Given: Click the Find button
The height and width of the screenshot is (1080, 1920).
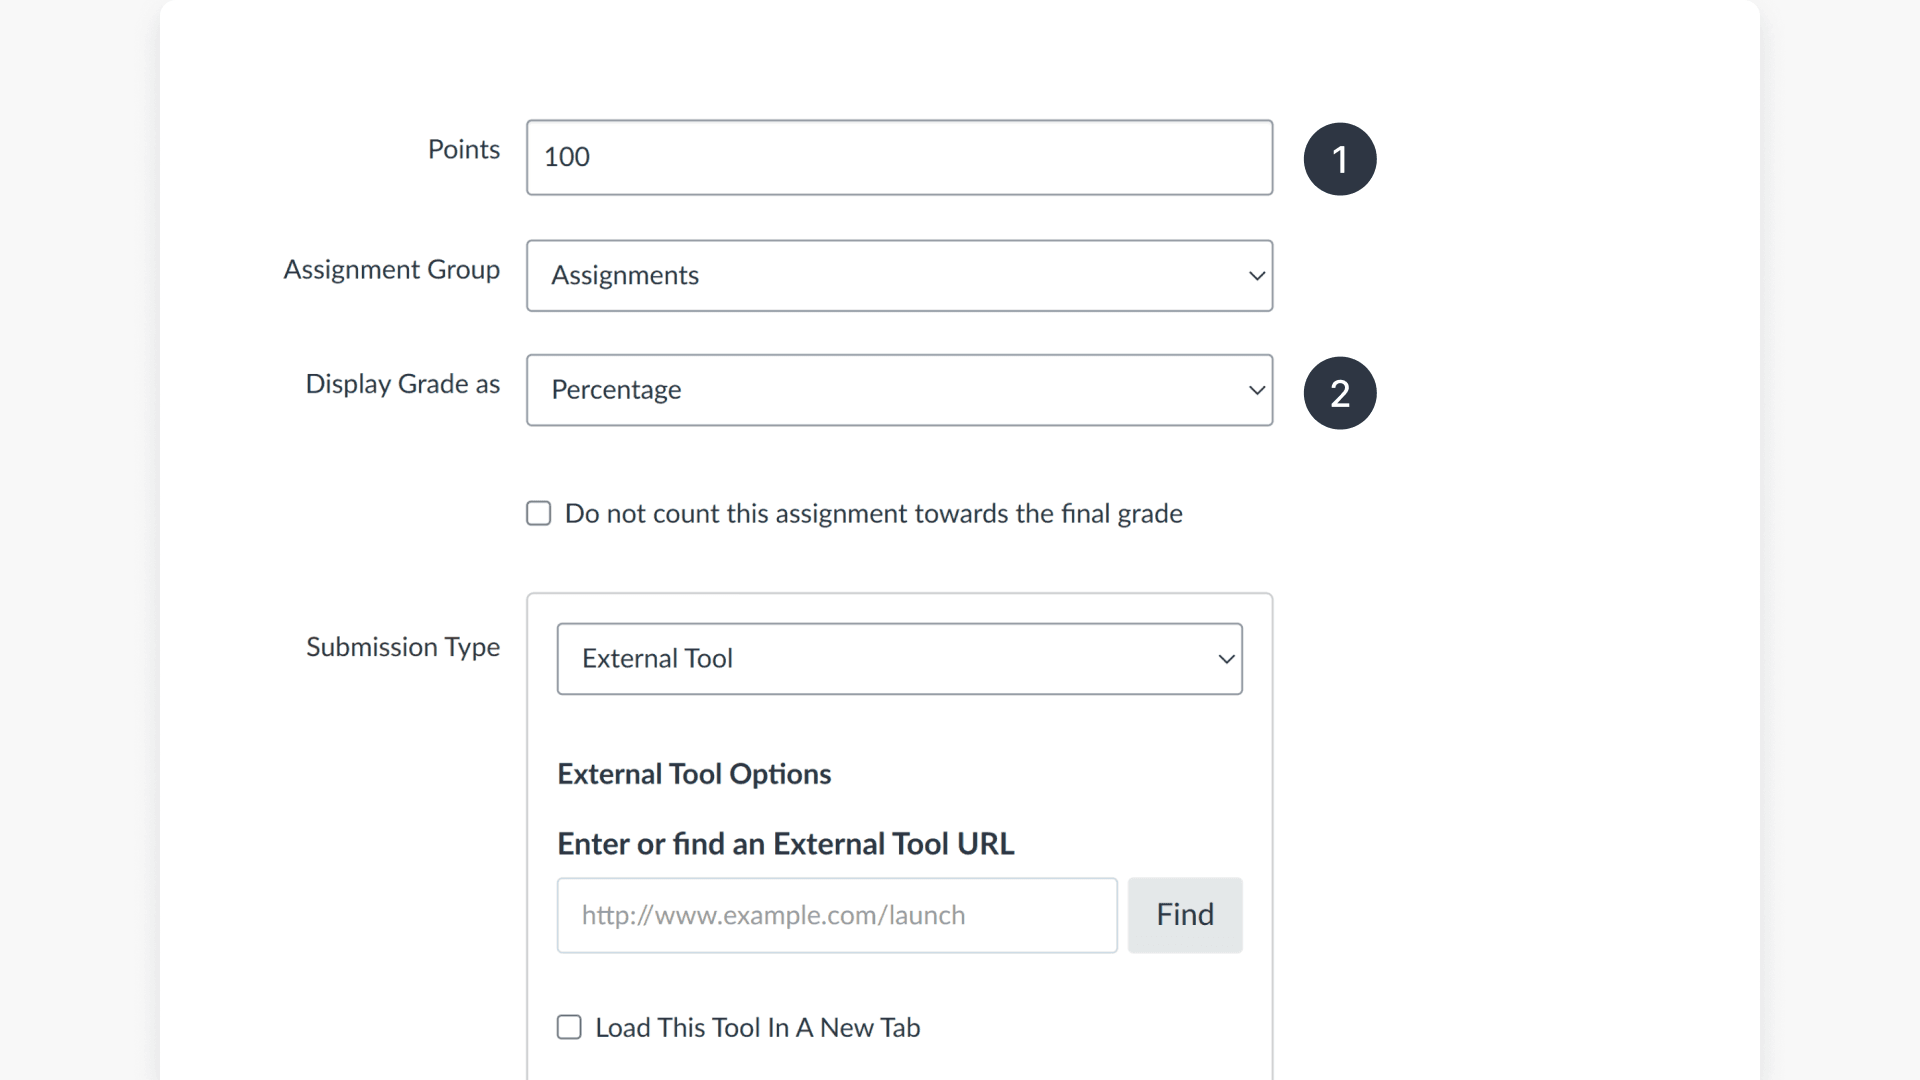Looking at the screenshot, I should point(1184,914).
